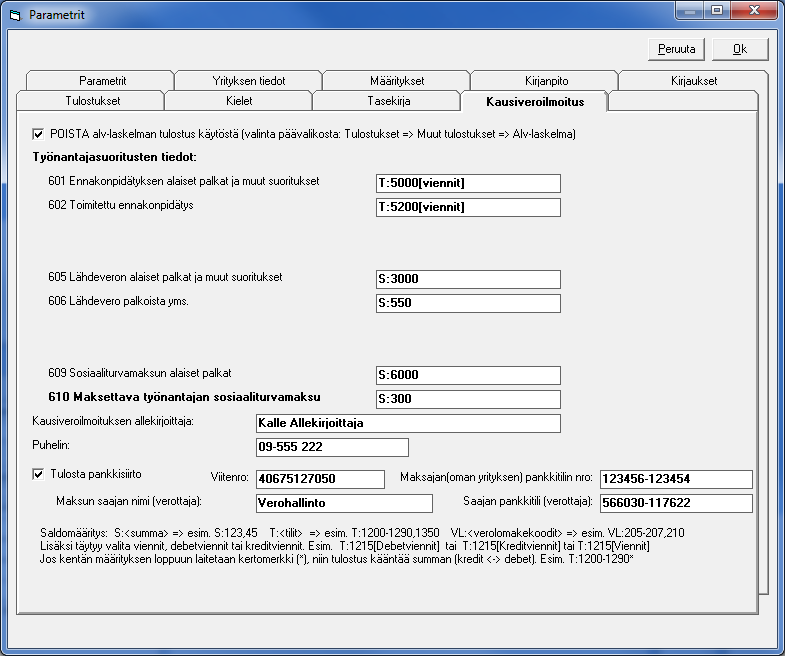Click the Lisäksi täytyy valita viennit help line

coord(344,546)
